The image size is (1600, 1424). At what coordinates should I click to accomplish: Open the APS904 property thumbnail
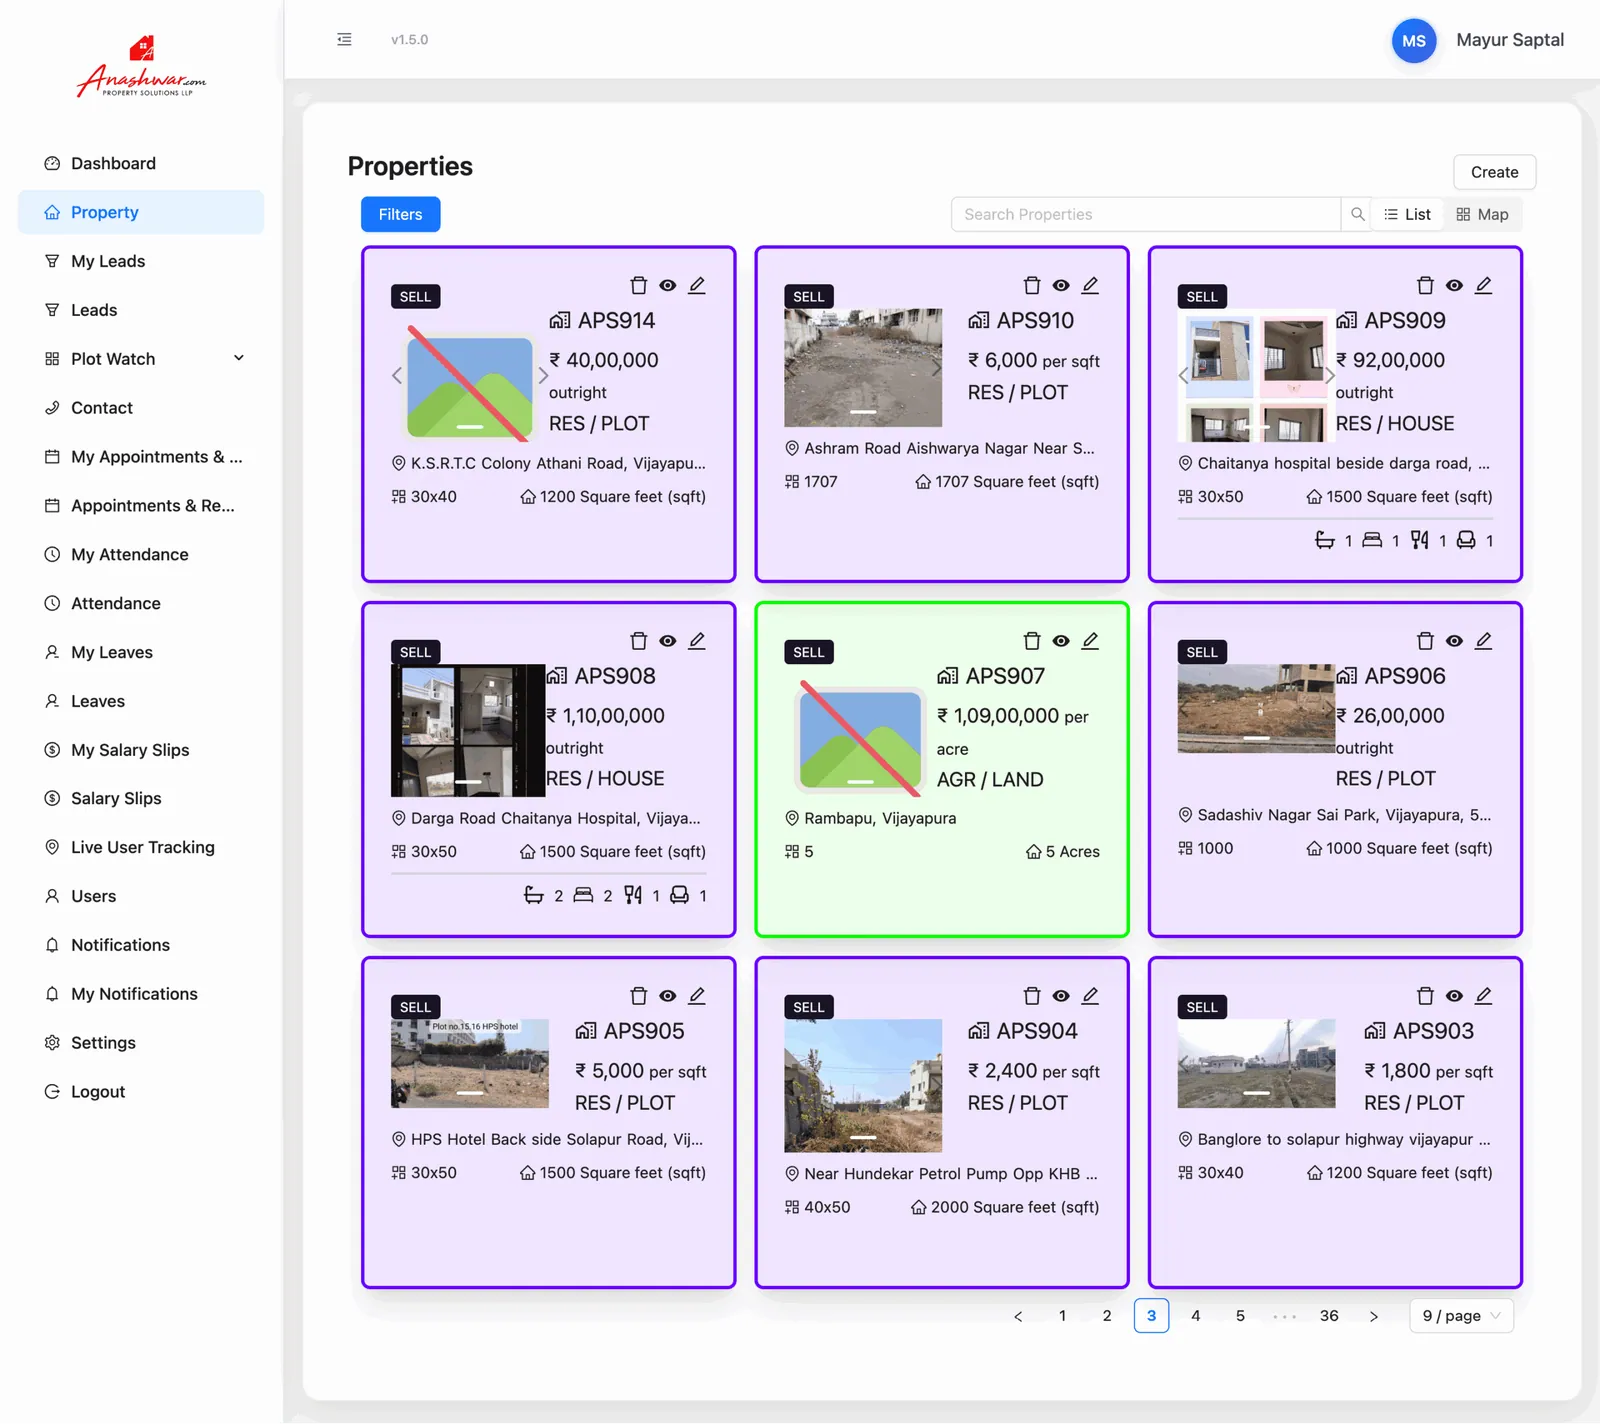pyautogui.click(x=863, y=1086)
